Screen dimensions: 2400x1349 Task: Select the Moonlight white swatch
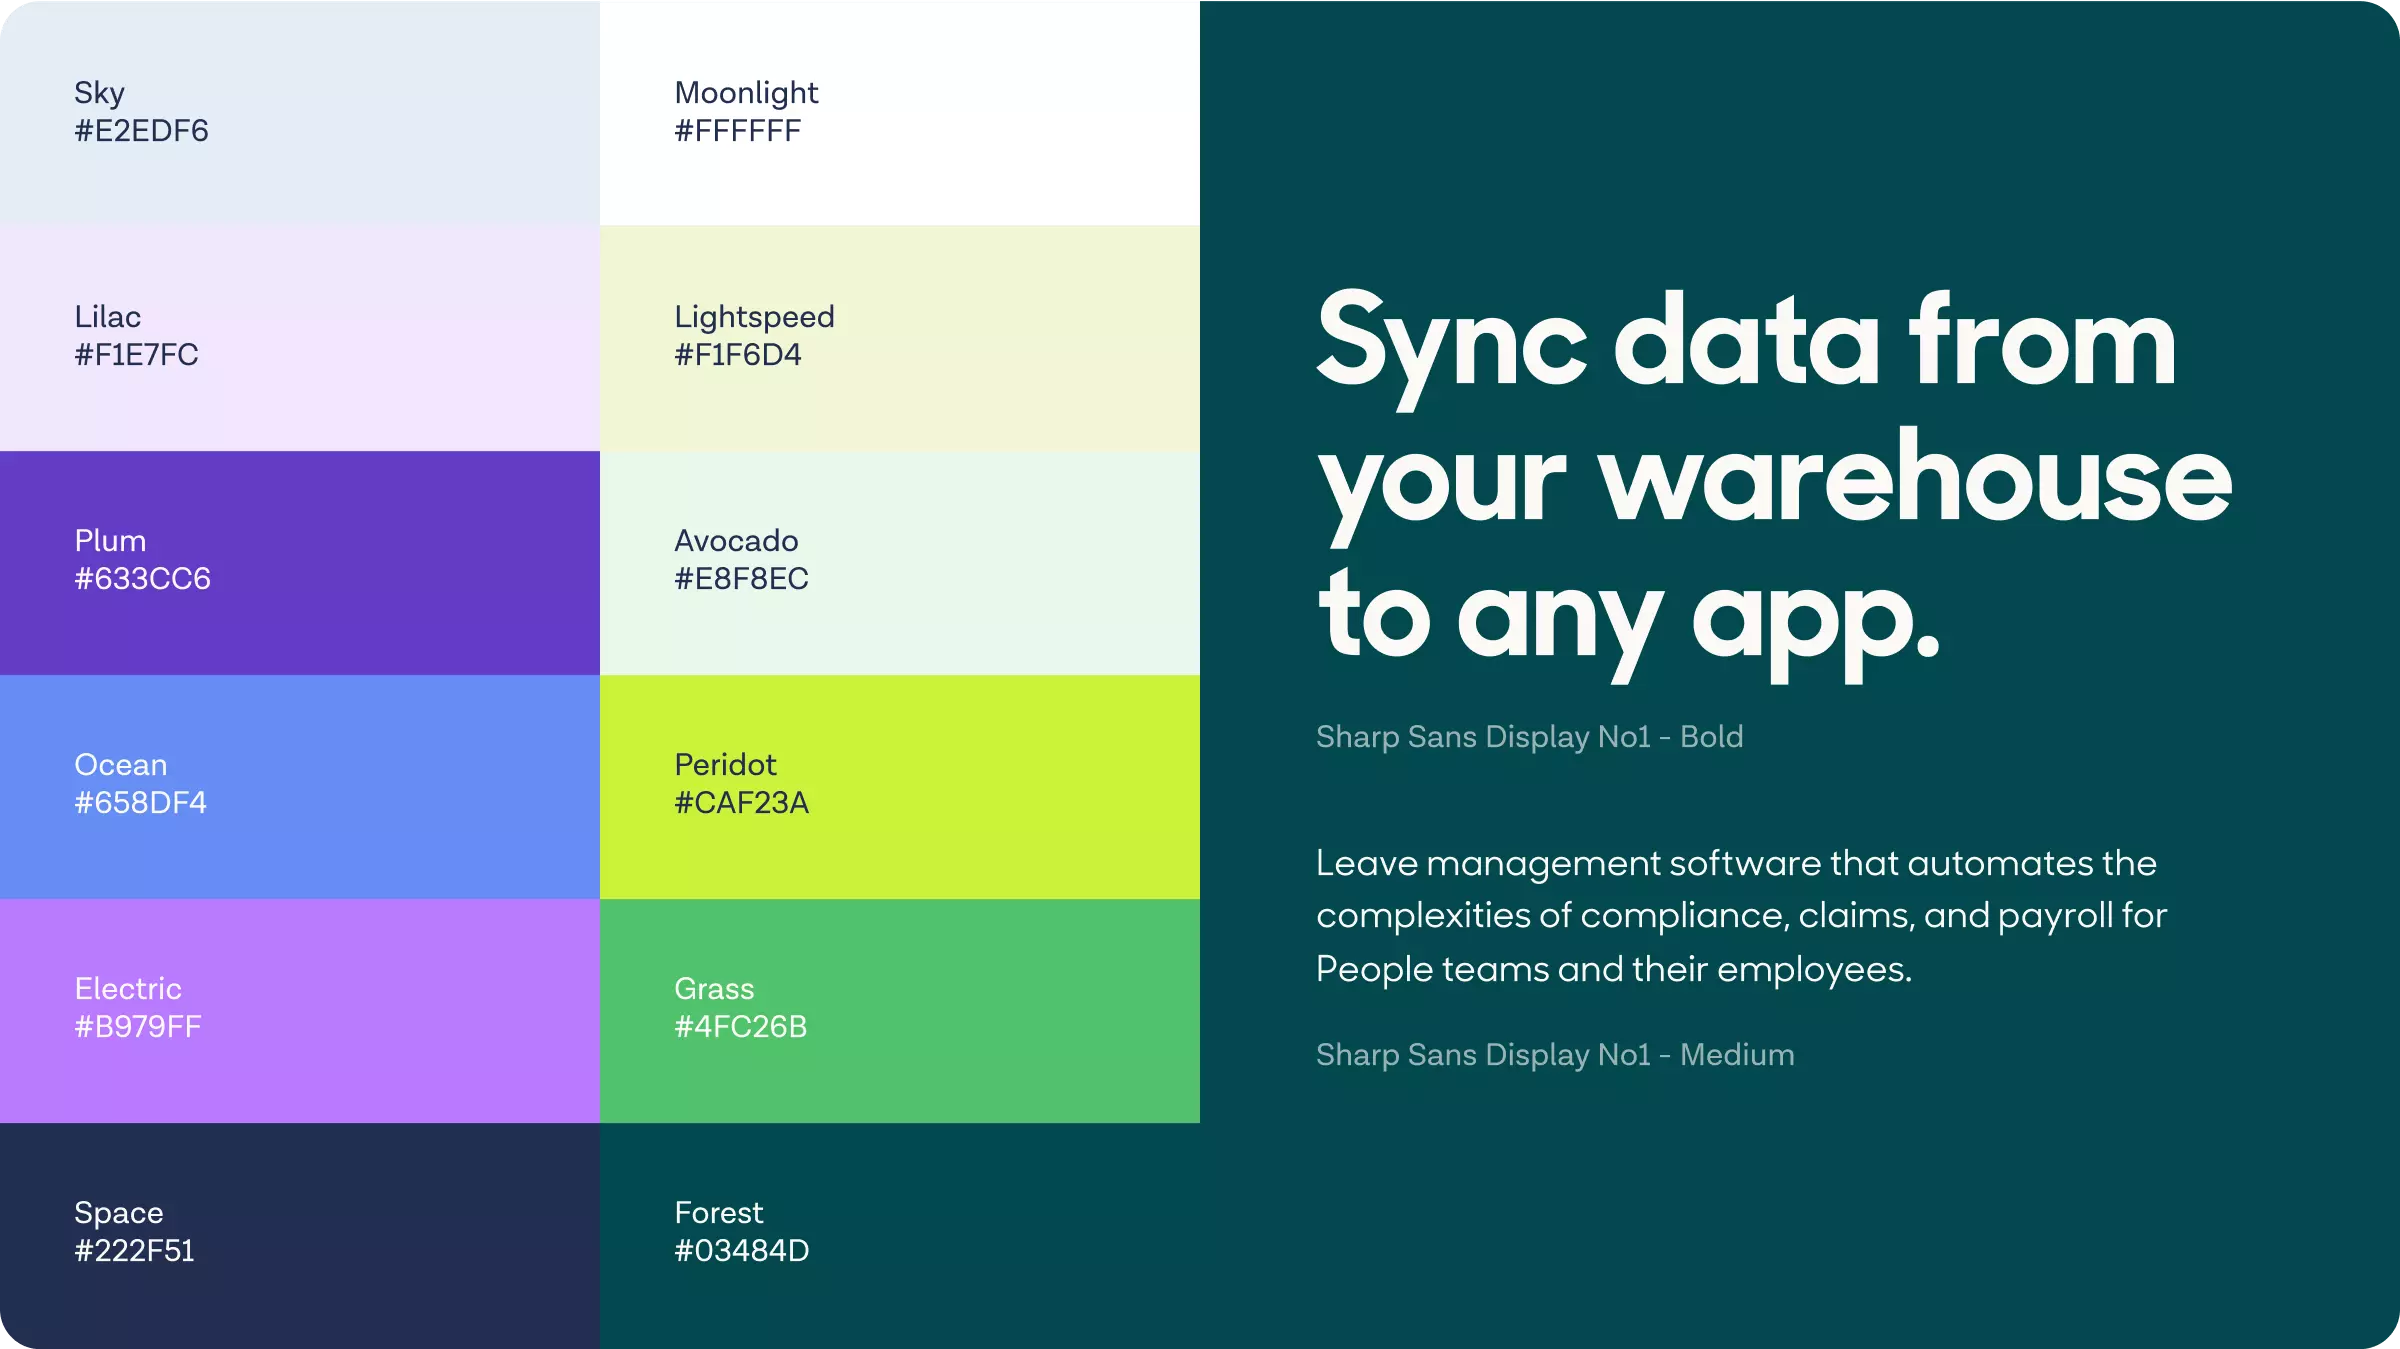900,113
